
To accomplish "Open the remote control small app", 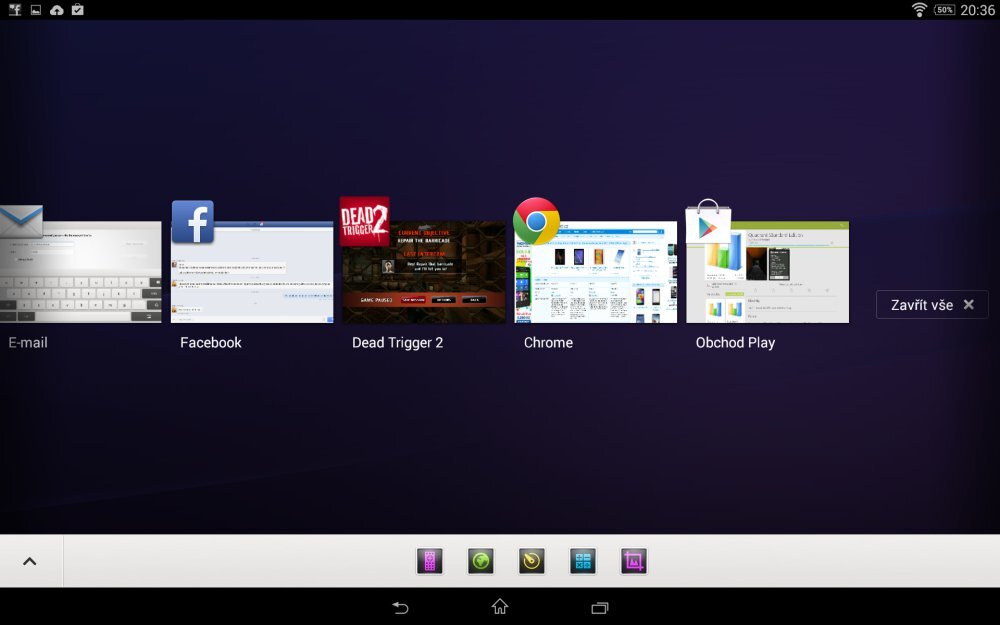I will [430, 561].
